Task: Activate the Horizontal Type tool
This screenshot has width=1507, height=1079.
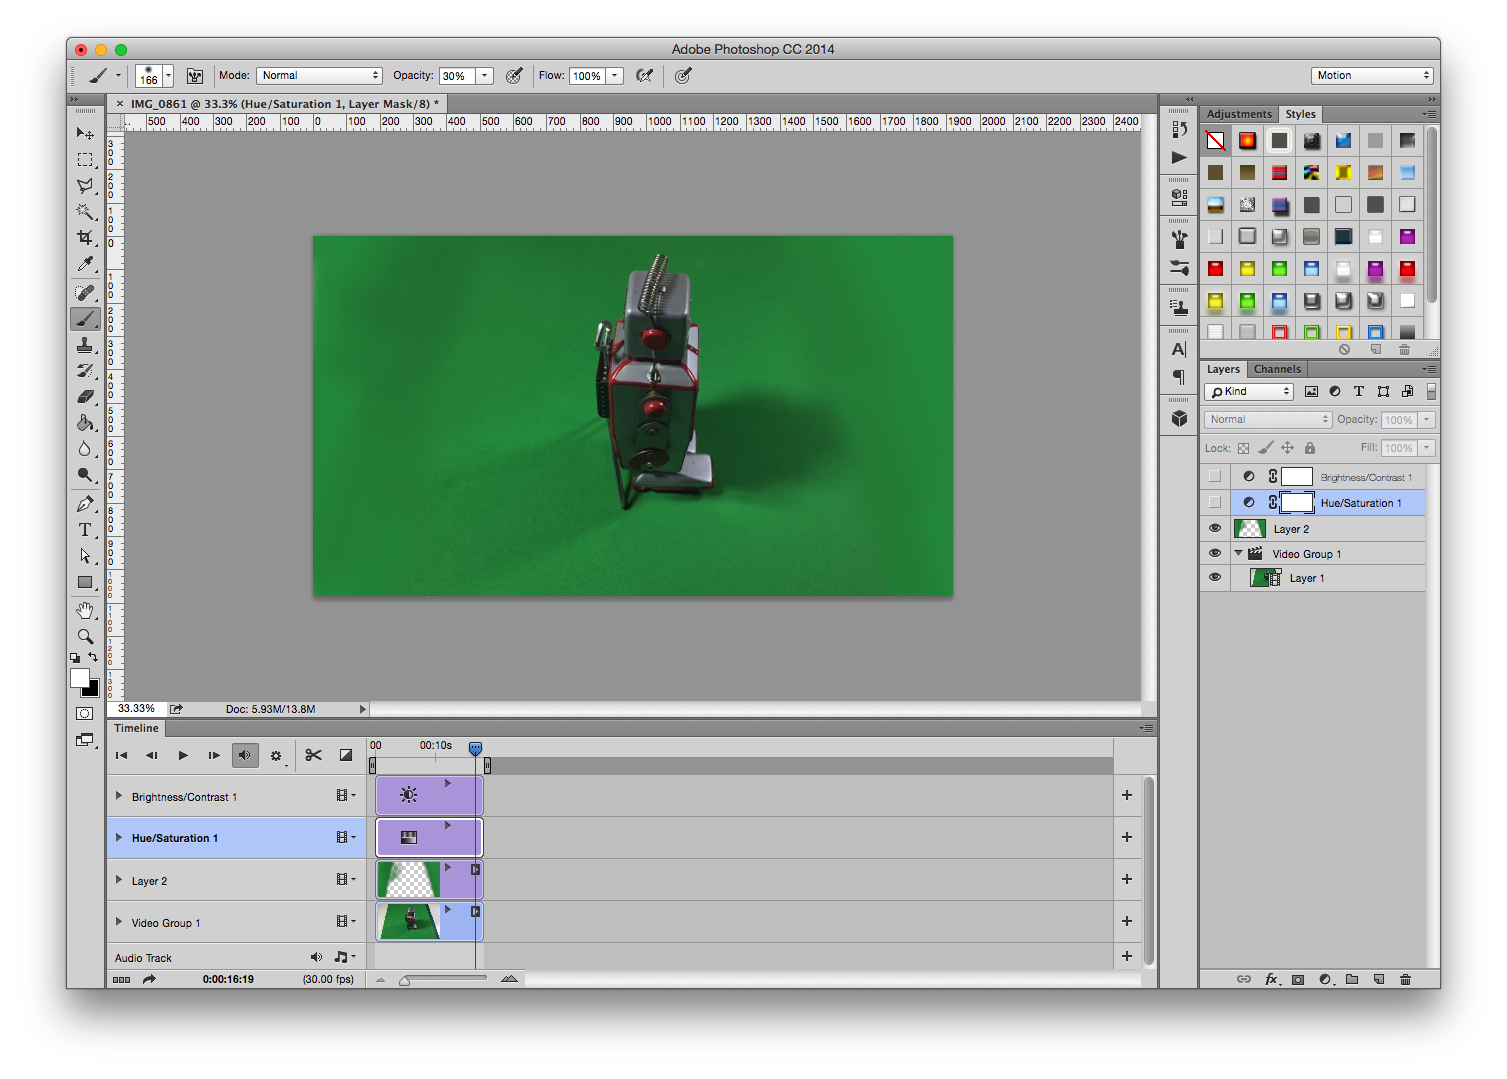Action: (x=85, y=530)
